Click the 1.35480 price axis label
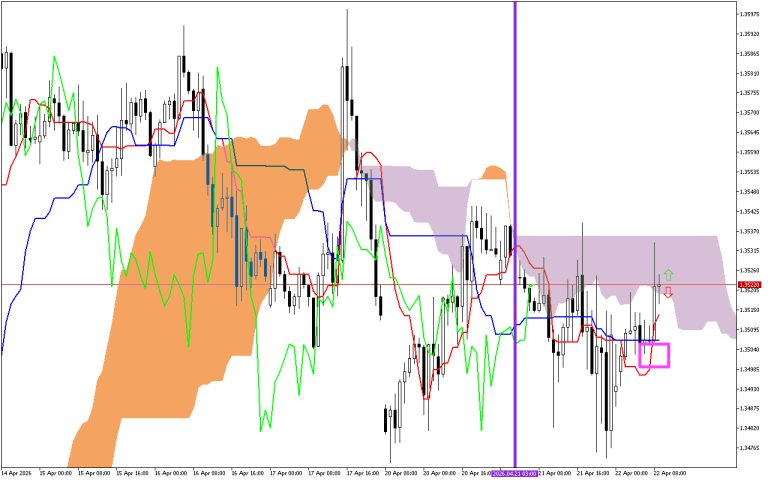The image size is (768, 480). (749, 192)
